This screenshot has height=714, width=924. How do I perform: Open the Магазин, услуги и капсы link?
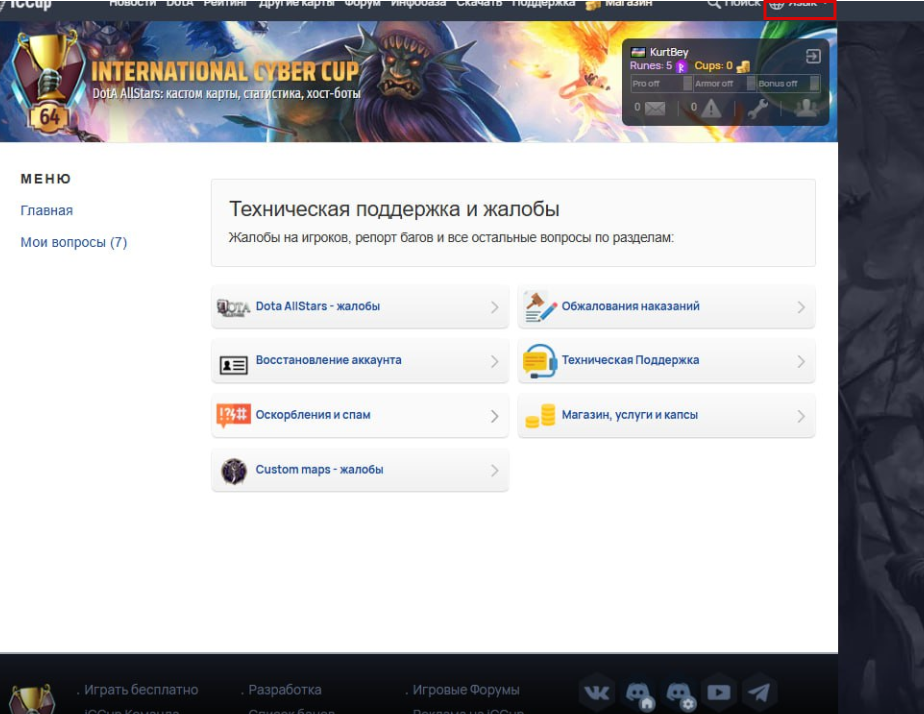point(629,415)
